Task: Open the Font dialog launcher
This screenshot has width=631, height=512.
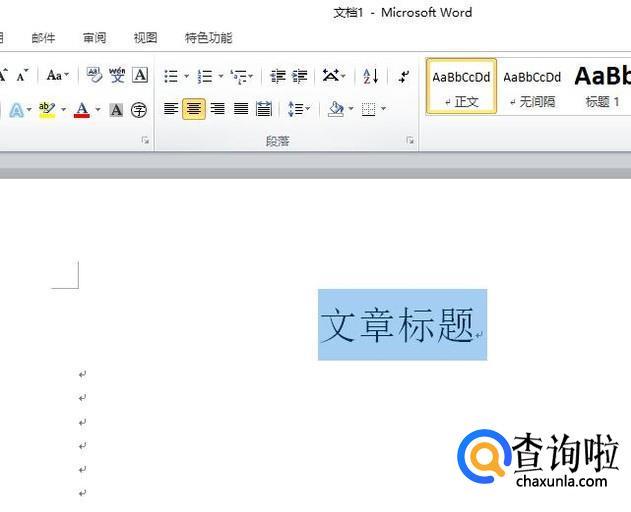Action: pyautogui.click(x=145, y=140)
